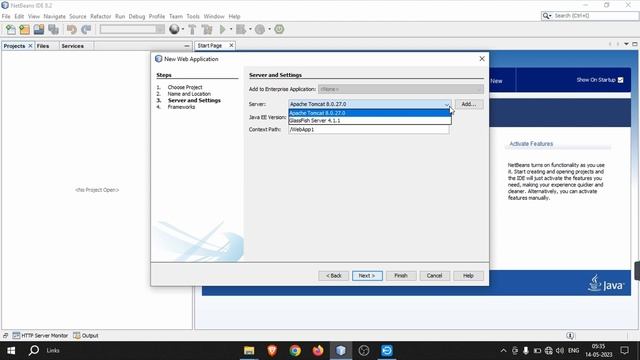The height and width of the screenshot is (360, 640).
Task: Click the Next button in the wizard
Action: click(367, 276)
